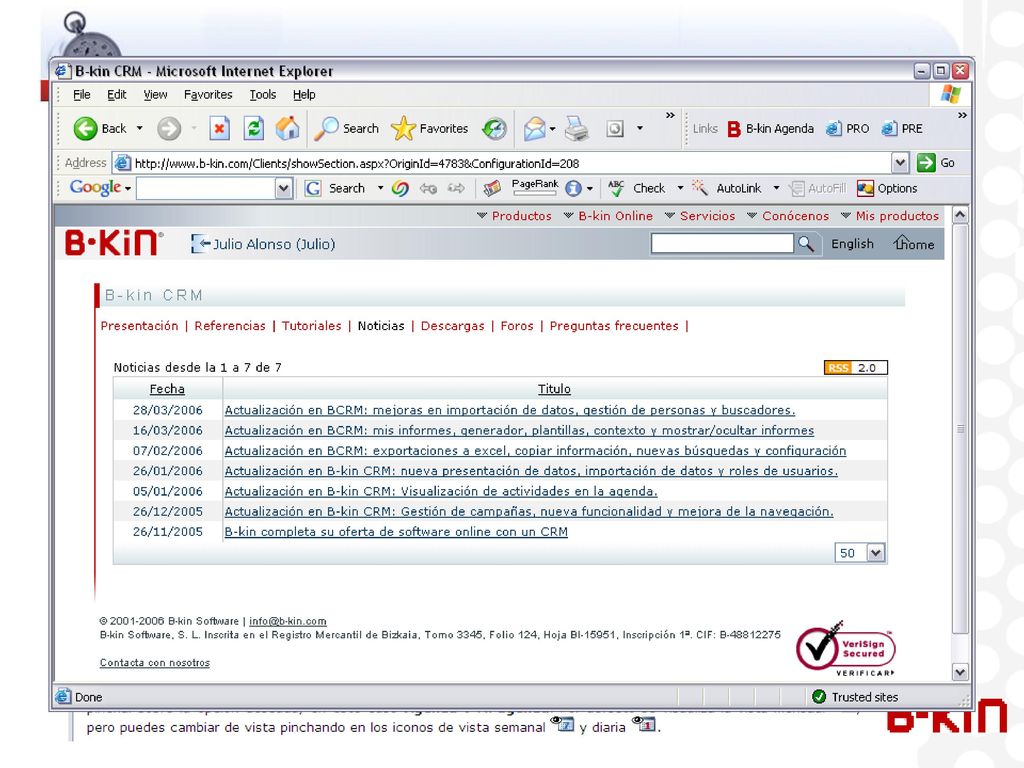
Task: Click the B-kin site search text field
Action: [722, 244]
